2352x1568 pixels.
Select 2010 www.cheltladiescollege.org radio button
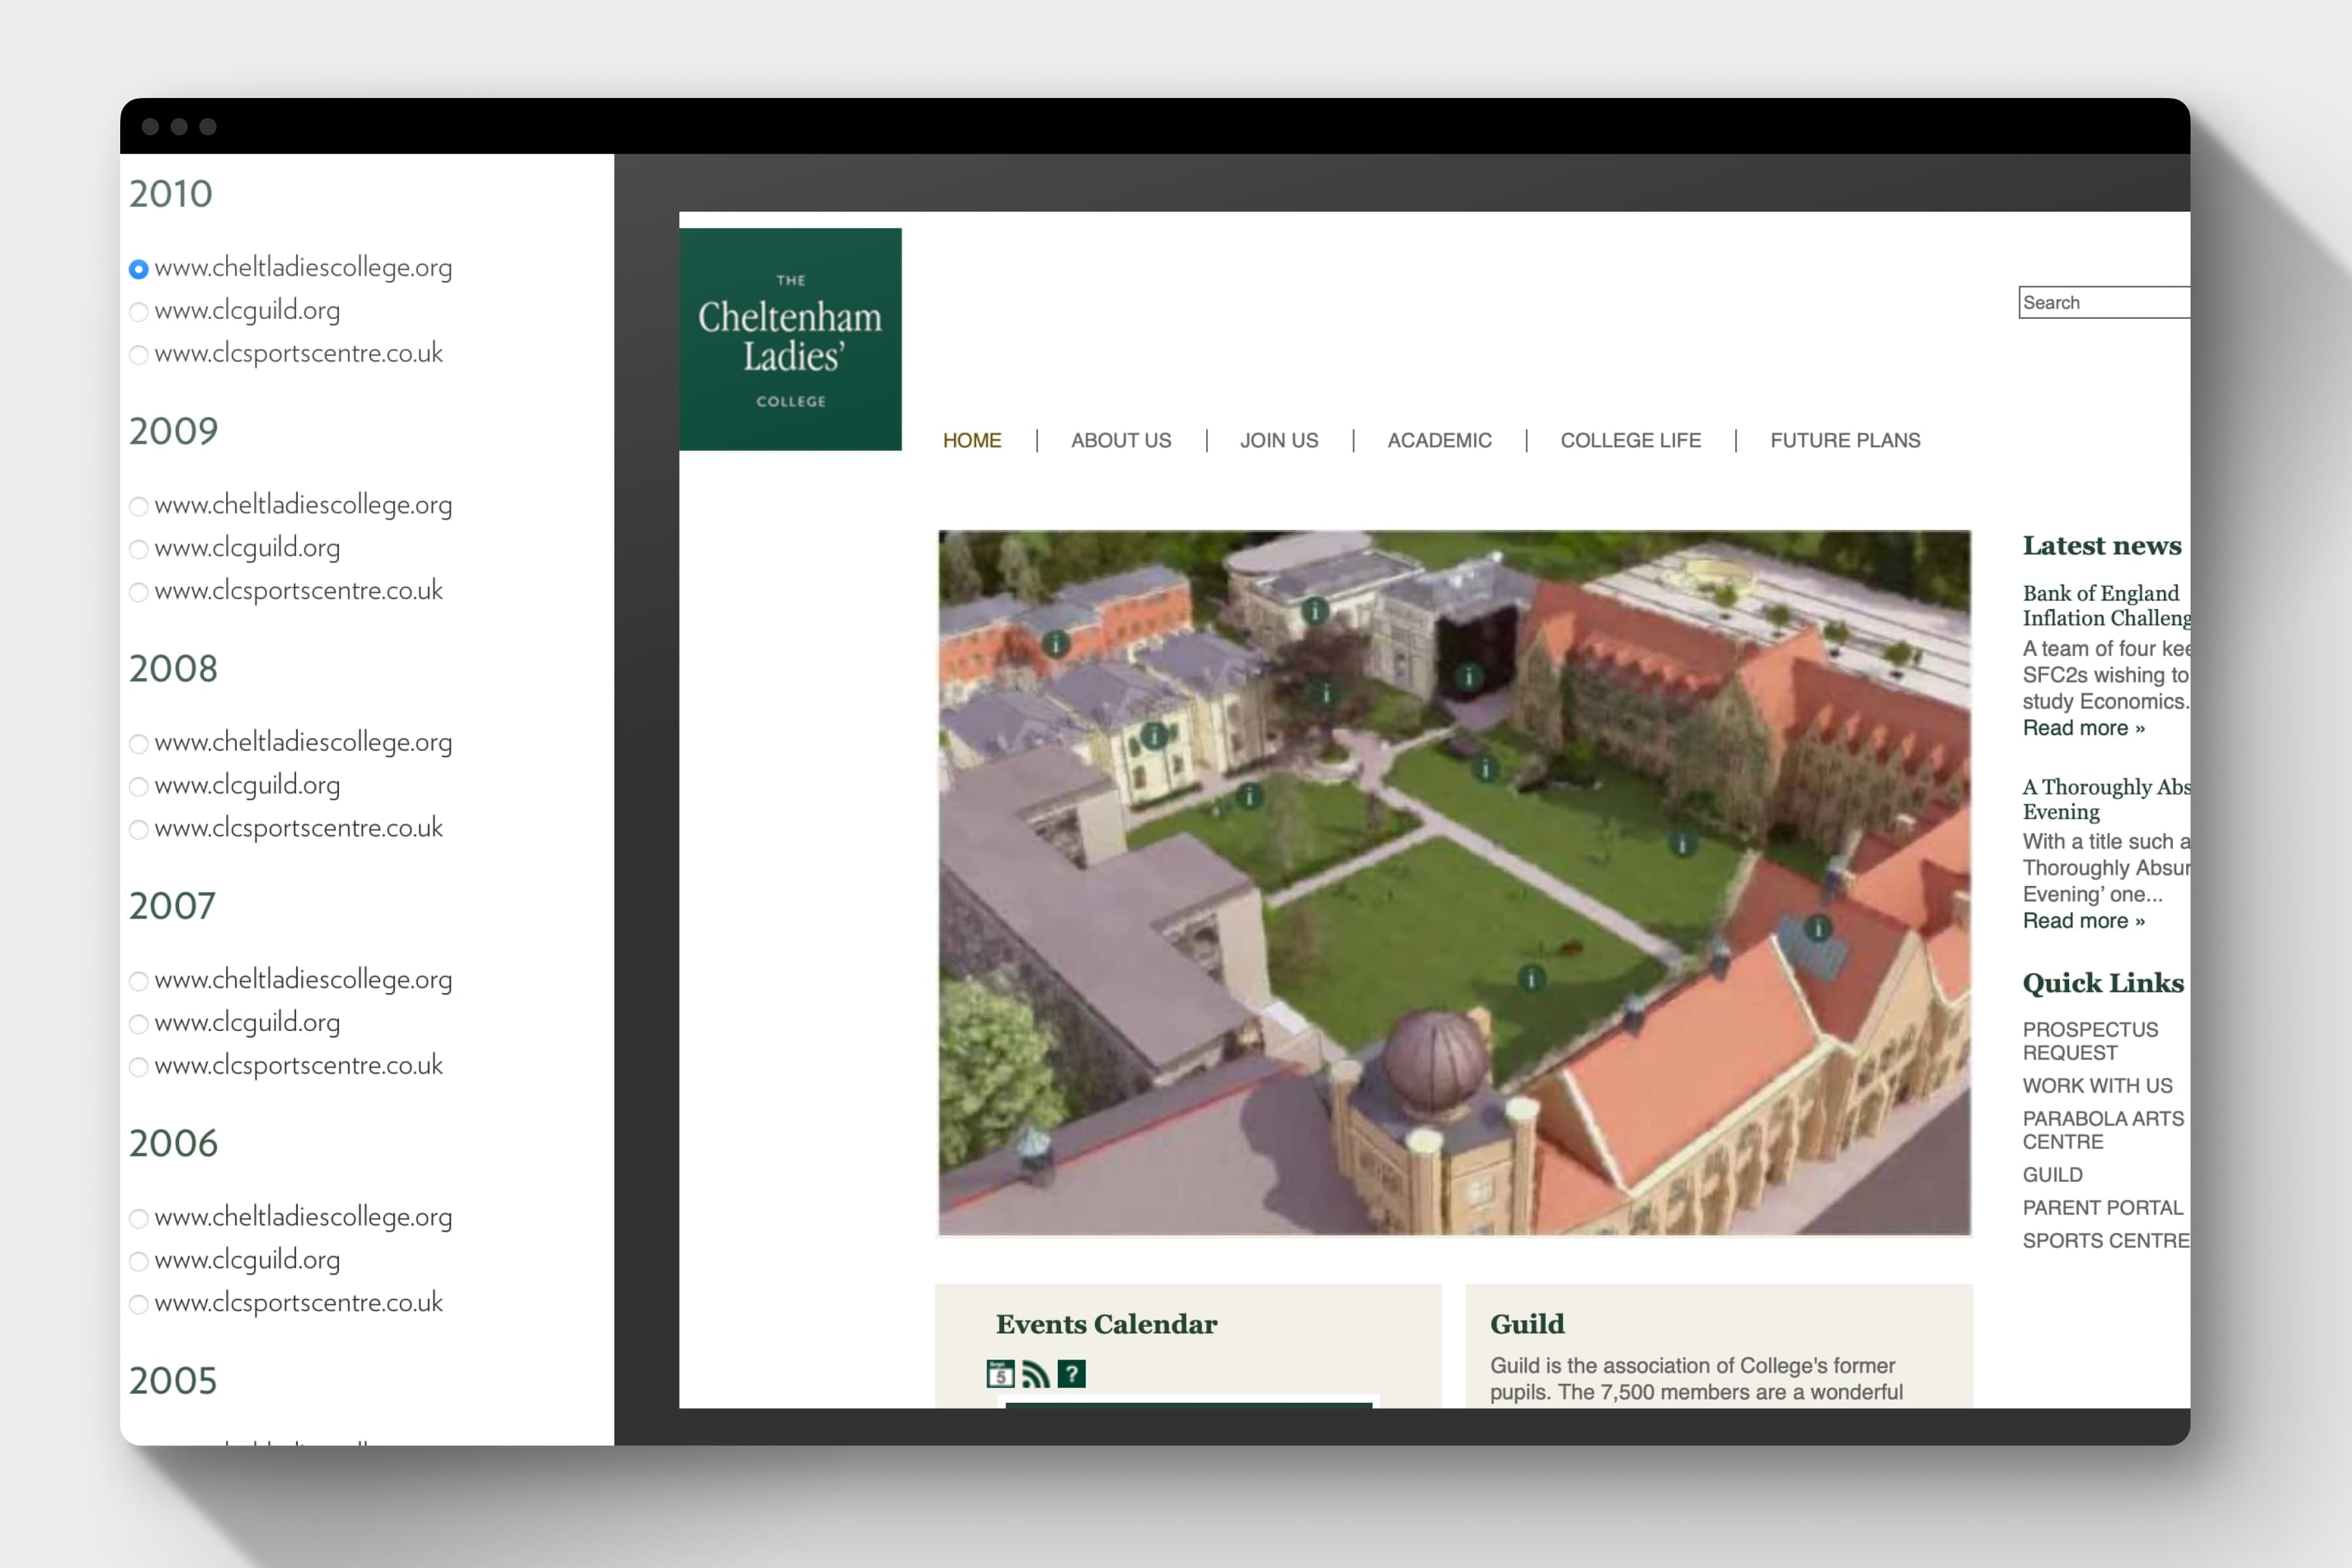point(139,269)
